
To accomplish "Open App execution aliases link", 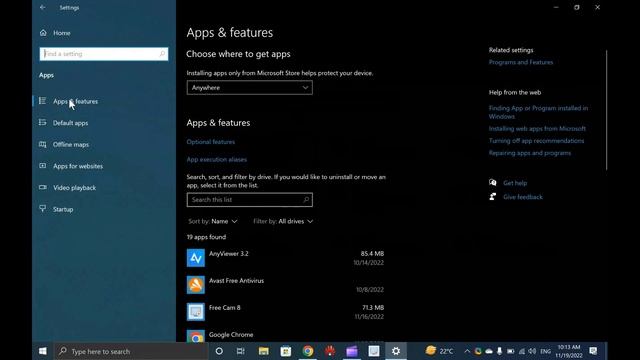I will (x=217, y=160).
